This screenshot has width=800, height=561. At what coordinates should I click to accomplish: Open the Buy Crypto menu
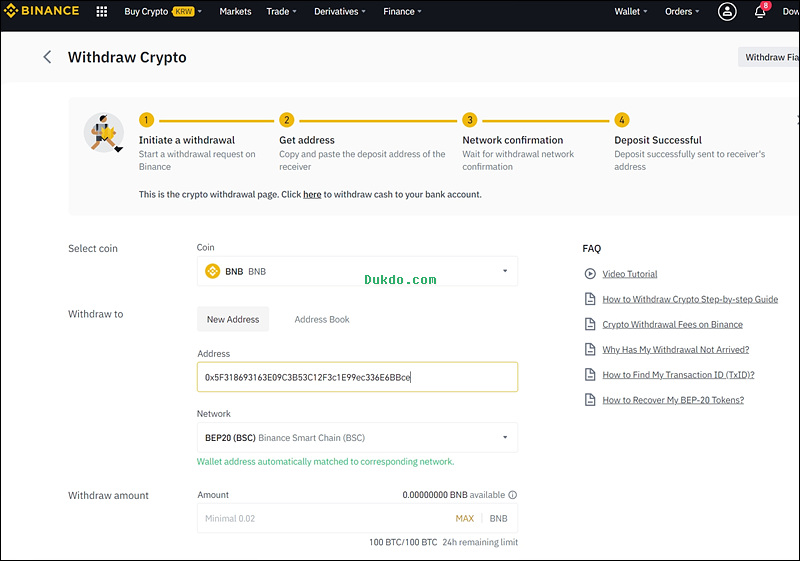click(163, 11)
